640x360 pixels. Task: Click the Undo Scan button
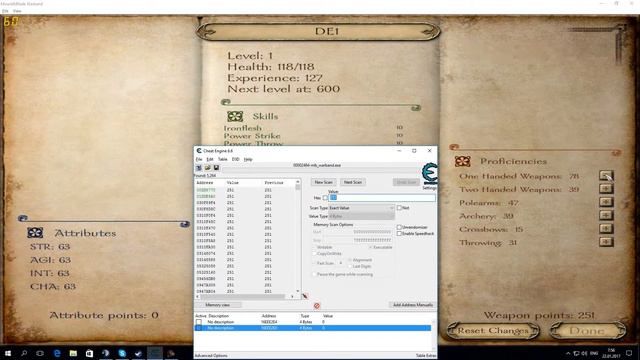(x=406, y=182)
